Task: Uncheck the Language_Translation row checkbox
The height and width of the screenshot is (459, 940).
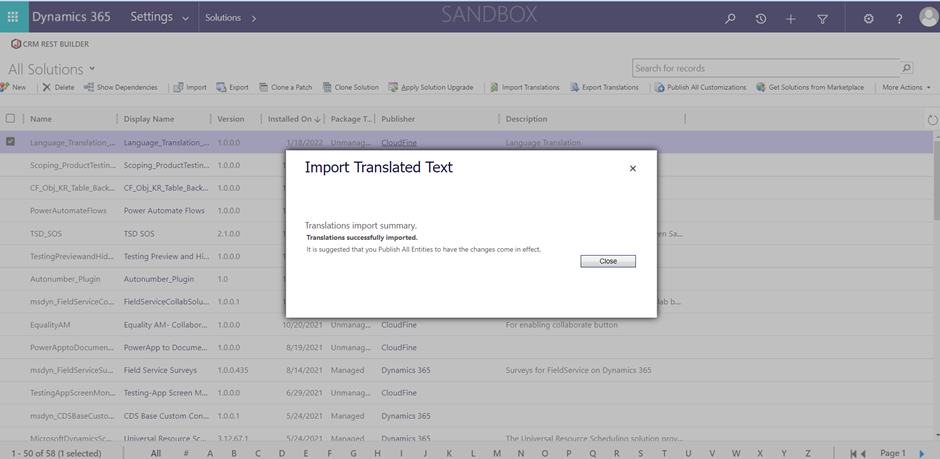Action: (x=10, y=142)
